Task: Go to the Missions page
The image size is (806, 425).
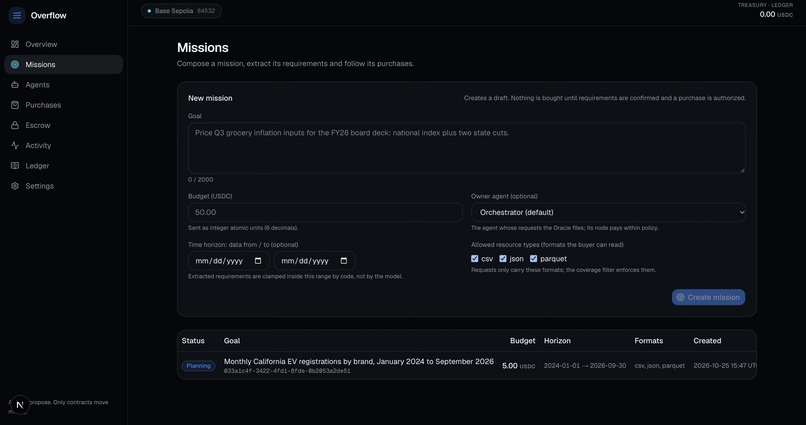Action: click(x=64, y=64)
